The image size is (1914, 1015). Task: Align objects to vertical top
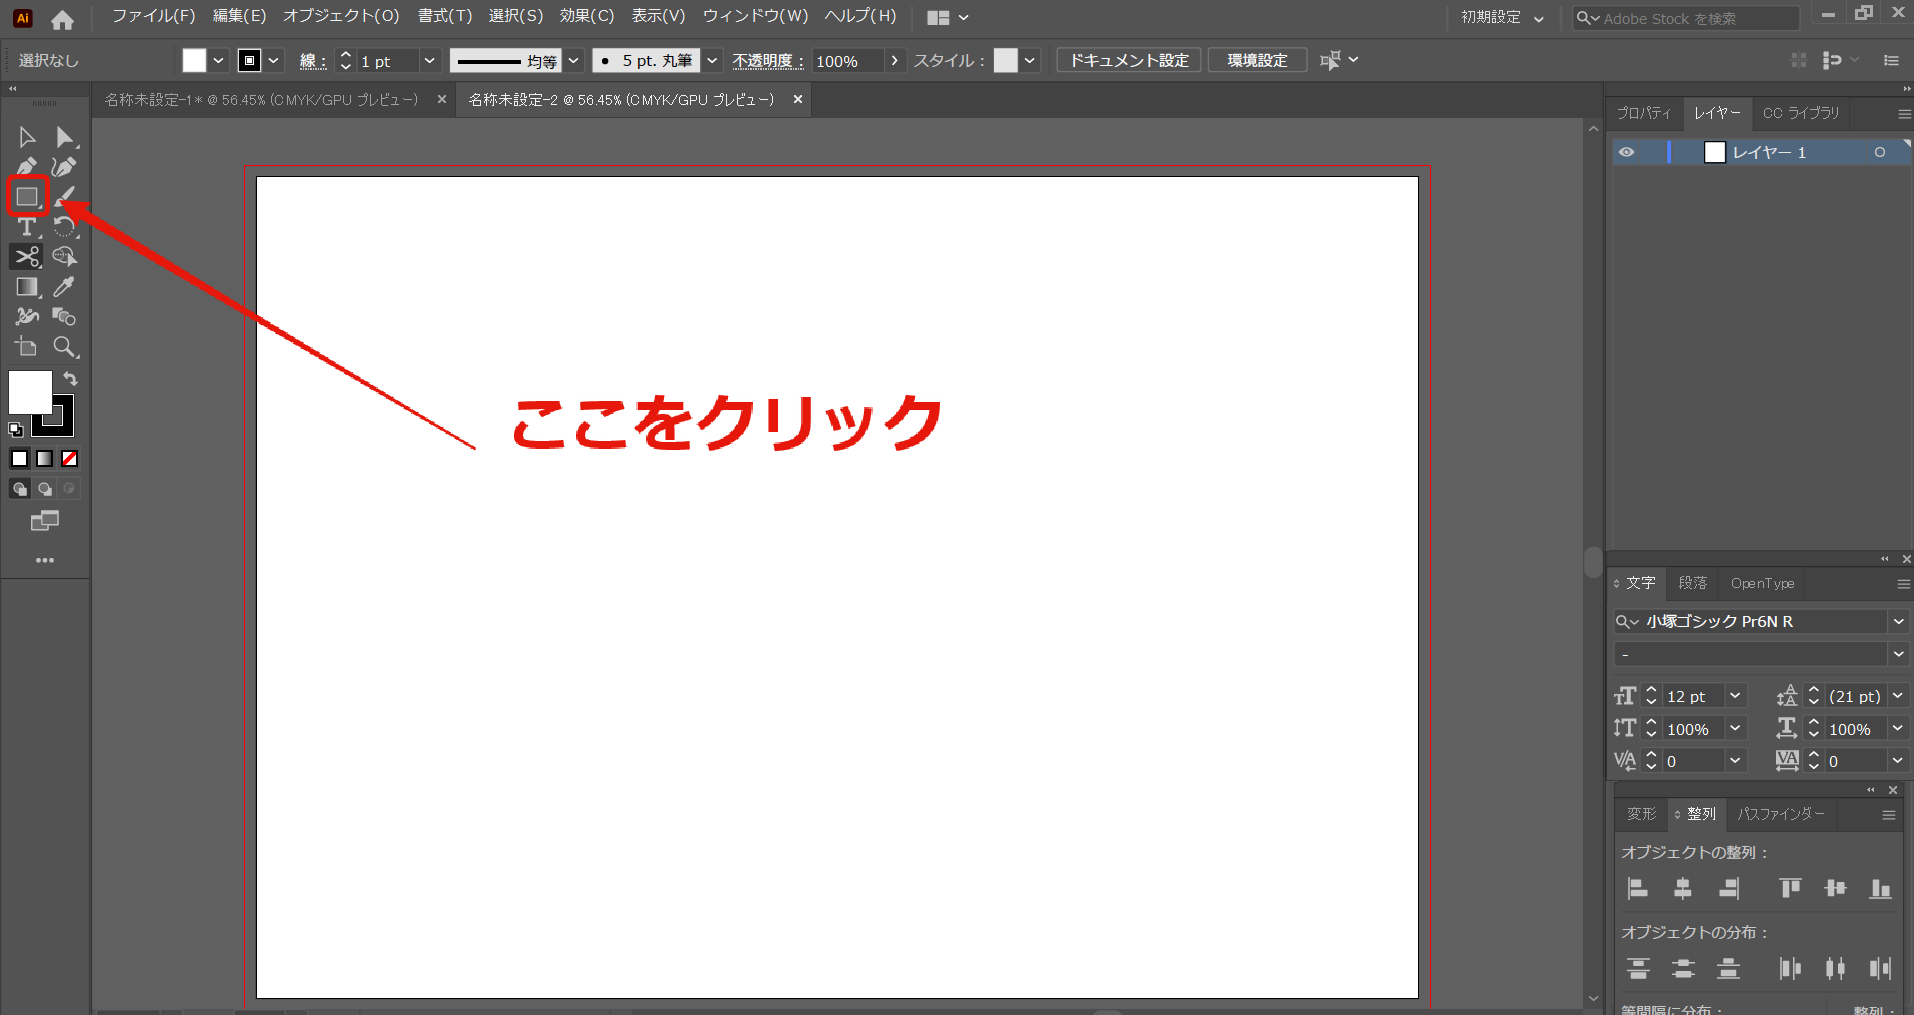(1790, 888)
